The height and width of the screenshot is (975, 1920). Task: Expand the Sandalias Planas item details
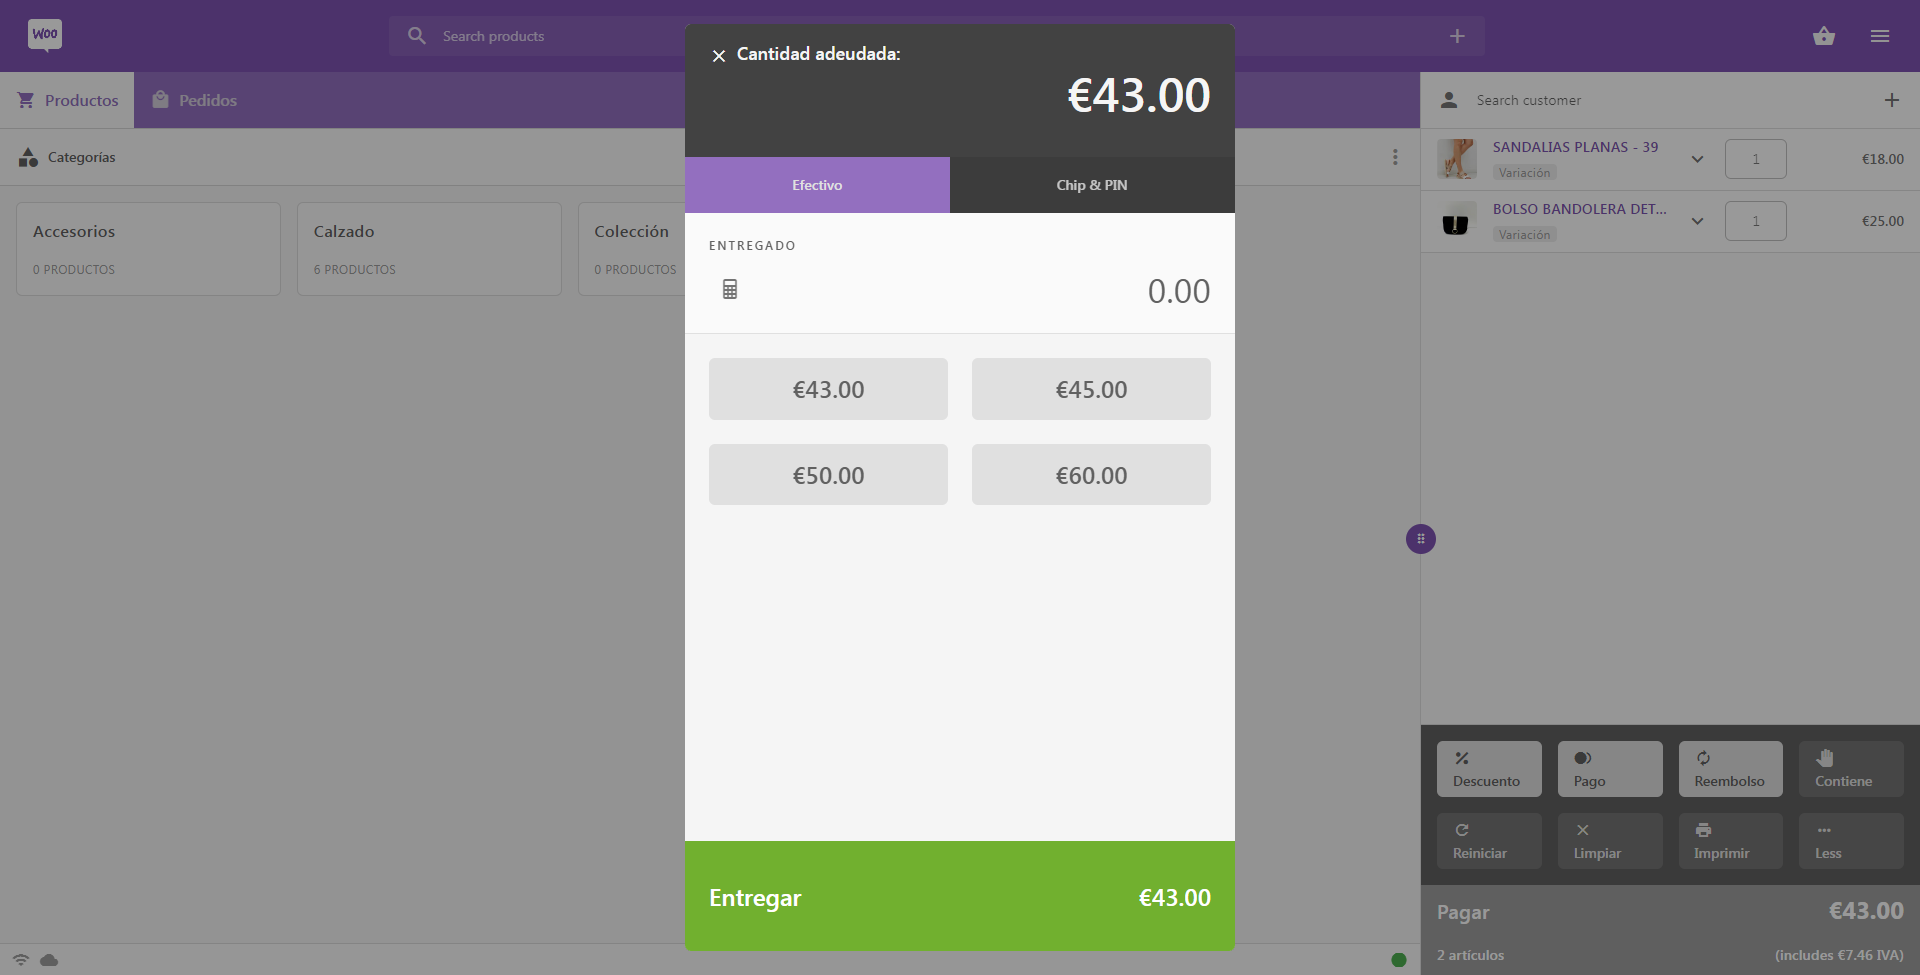click(1697, 159)
